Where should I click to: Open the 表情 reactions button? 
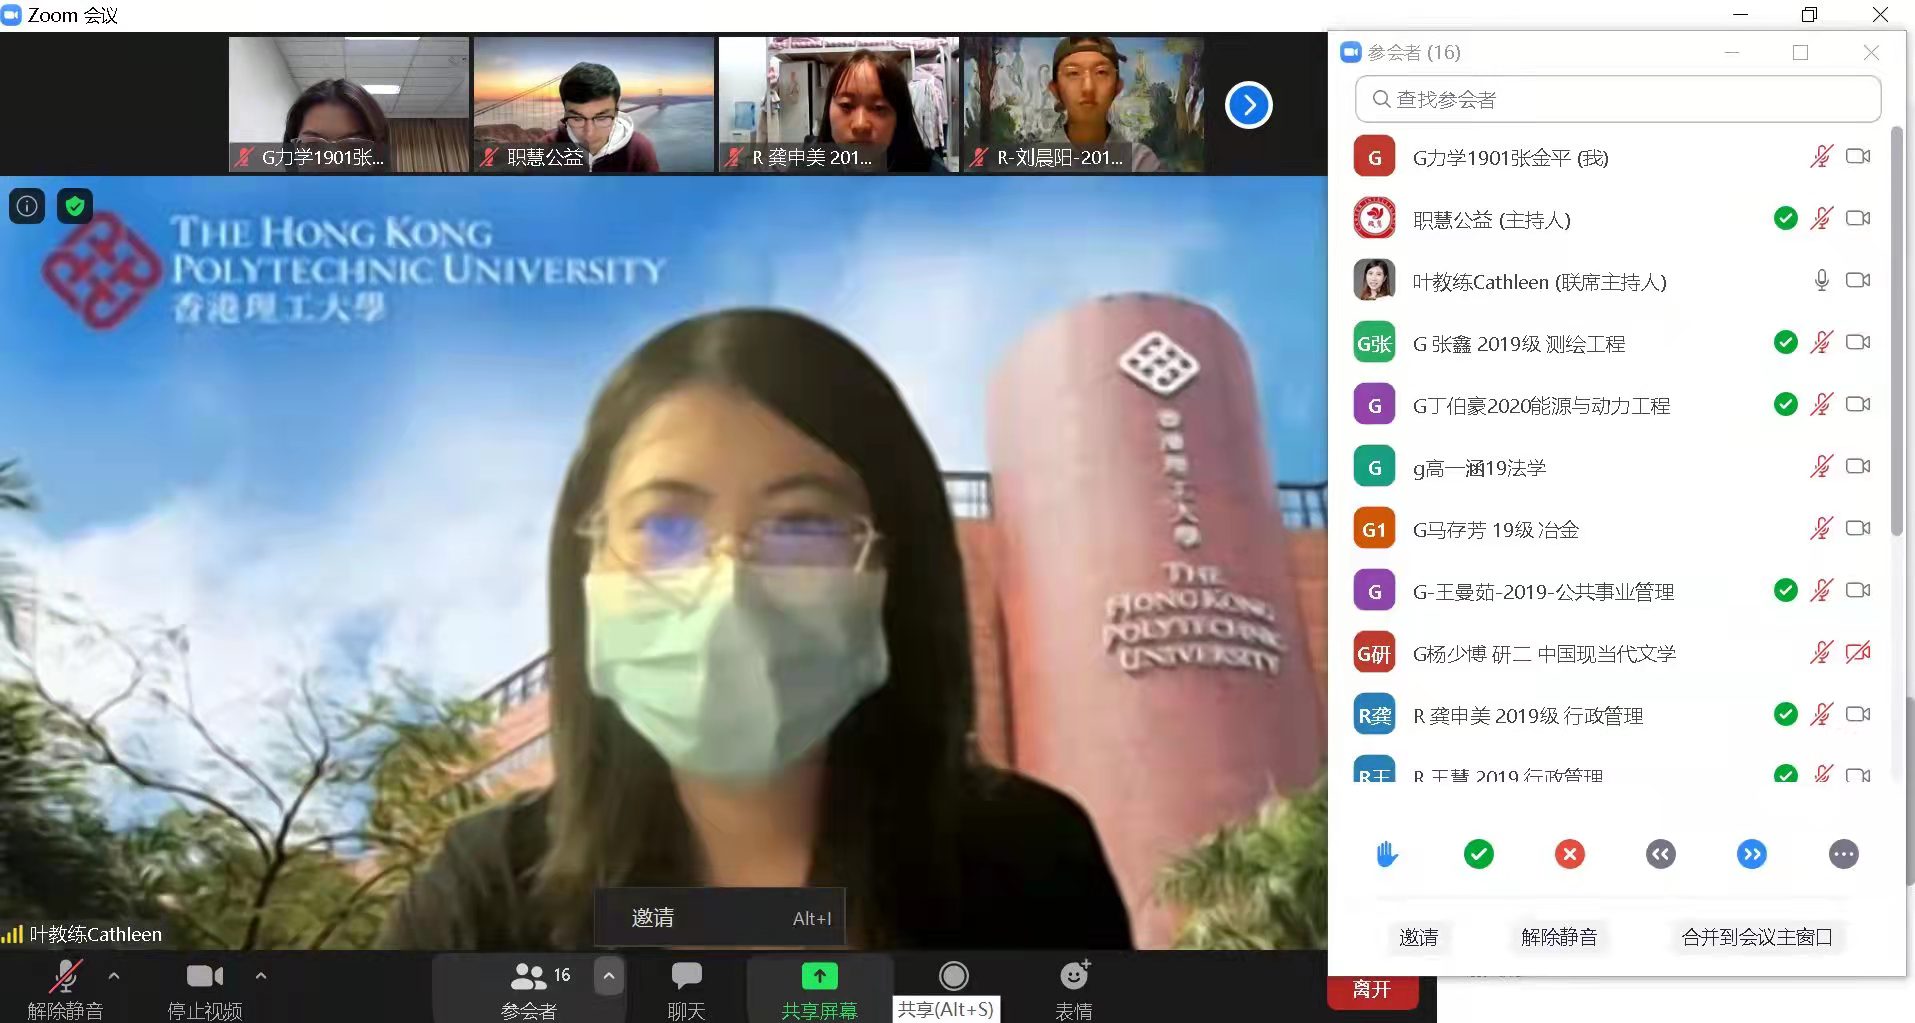[x=1073, y=989]
